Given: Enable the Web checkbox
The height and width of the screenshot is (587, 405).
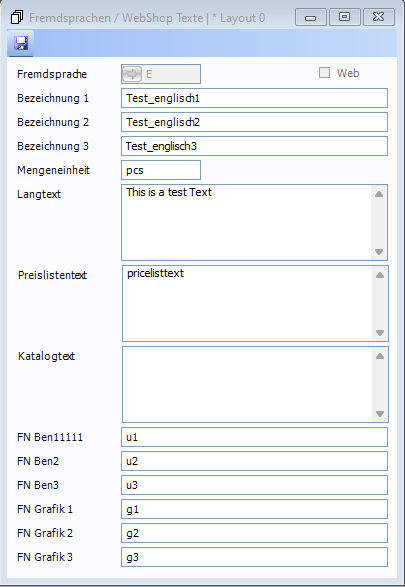Looking at the screenshot, I should click(x=324, y=73).
